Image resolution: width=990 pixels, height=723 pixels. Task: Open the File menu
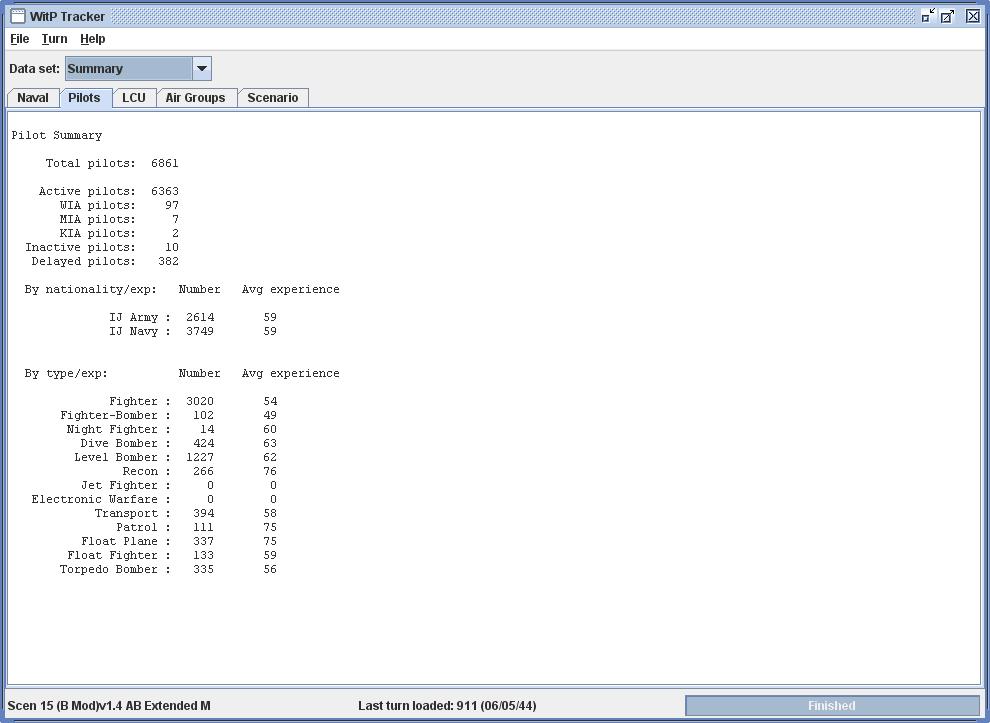pyautogui.click(x=20, y=39)
